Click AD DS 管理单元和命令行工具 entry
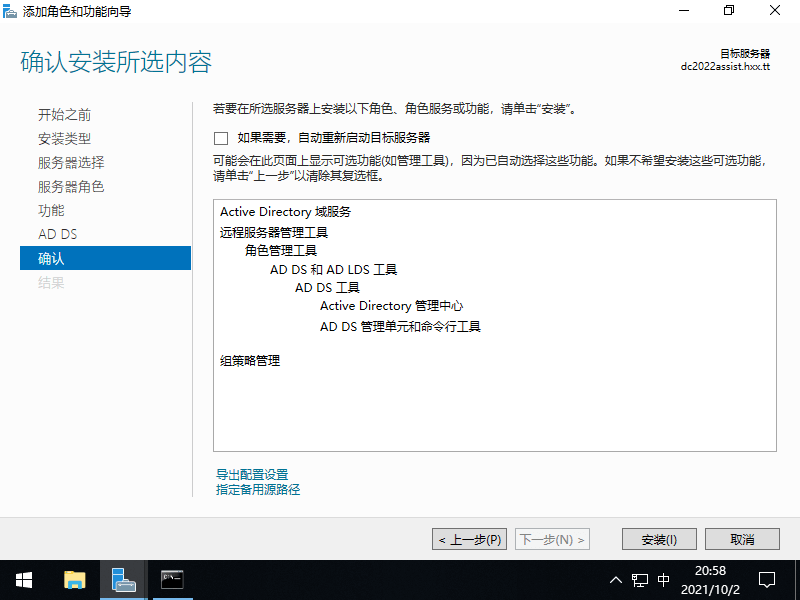The image size is (800, 600). [401, 327]
